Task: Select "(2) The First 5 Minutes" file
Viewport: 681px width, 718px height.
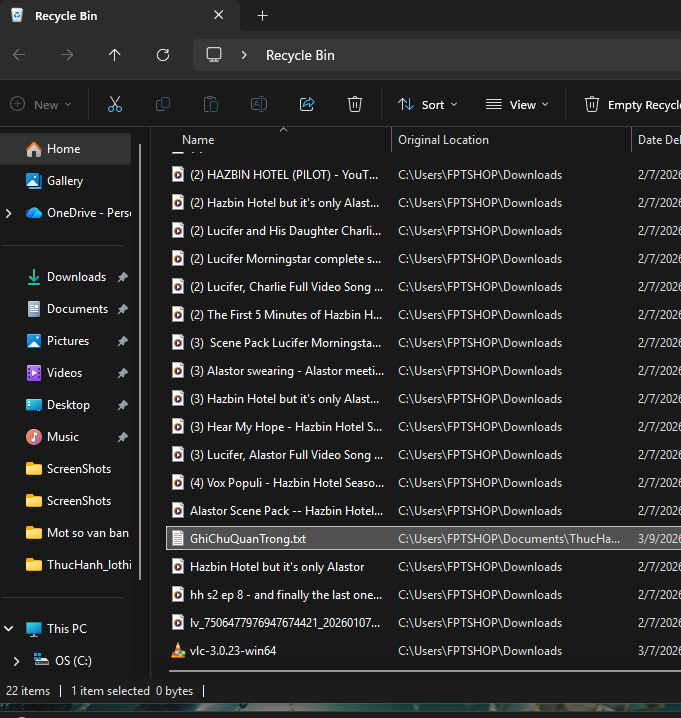Action: tap(424, 315)
